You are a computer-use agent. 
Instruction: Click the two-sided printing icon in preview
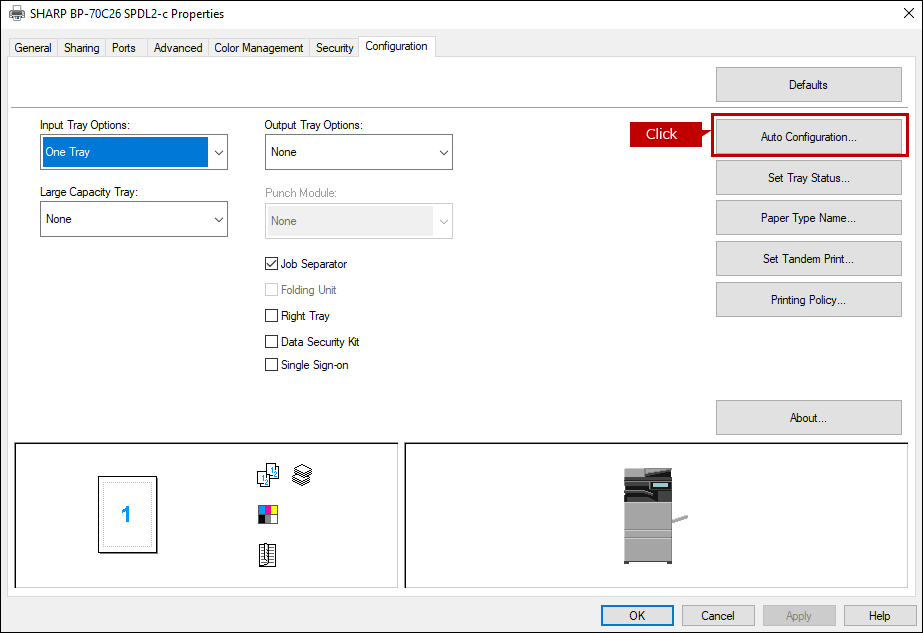pyautogui.click(x=267, y=476)
